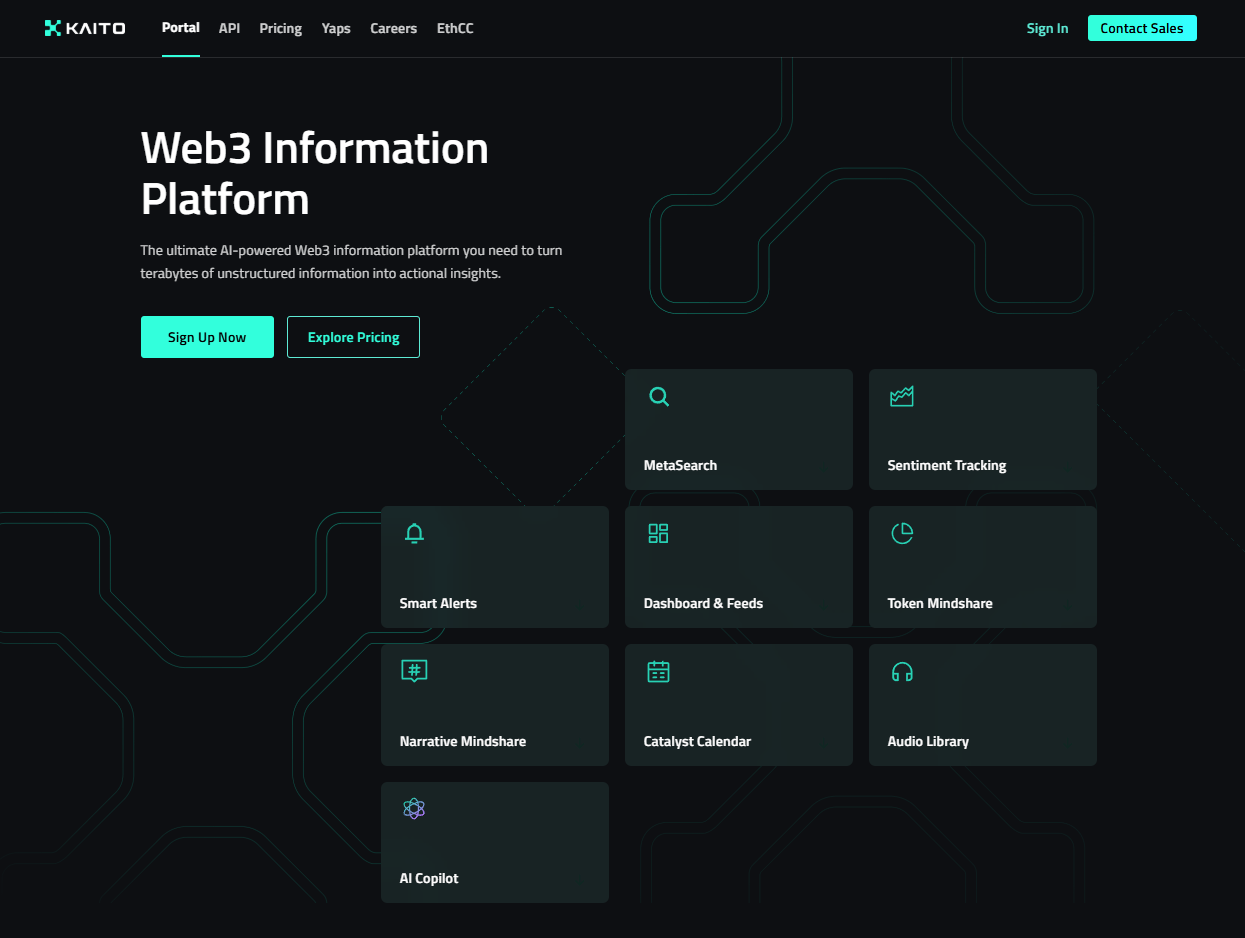Select the Audio Library headphones icon
The height and width of the screenshot is (938, 1245).
(902, 671)
